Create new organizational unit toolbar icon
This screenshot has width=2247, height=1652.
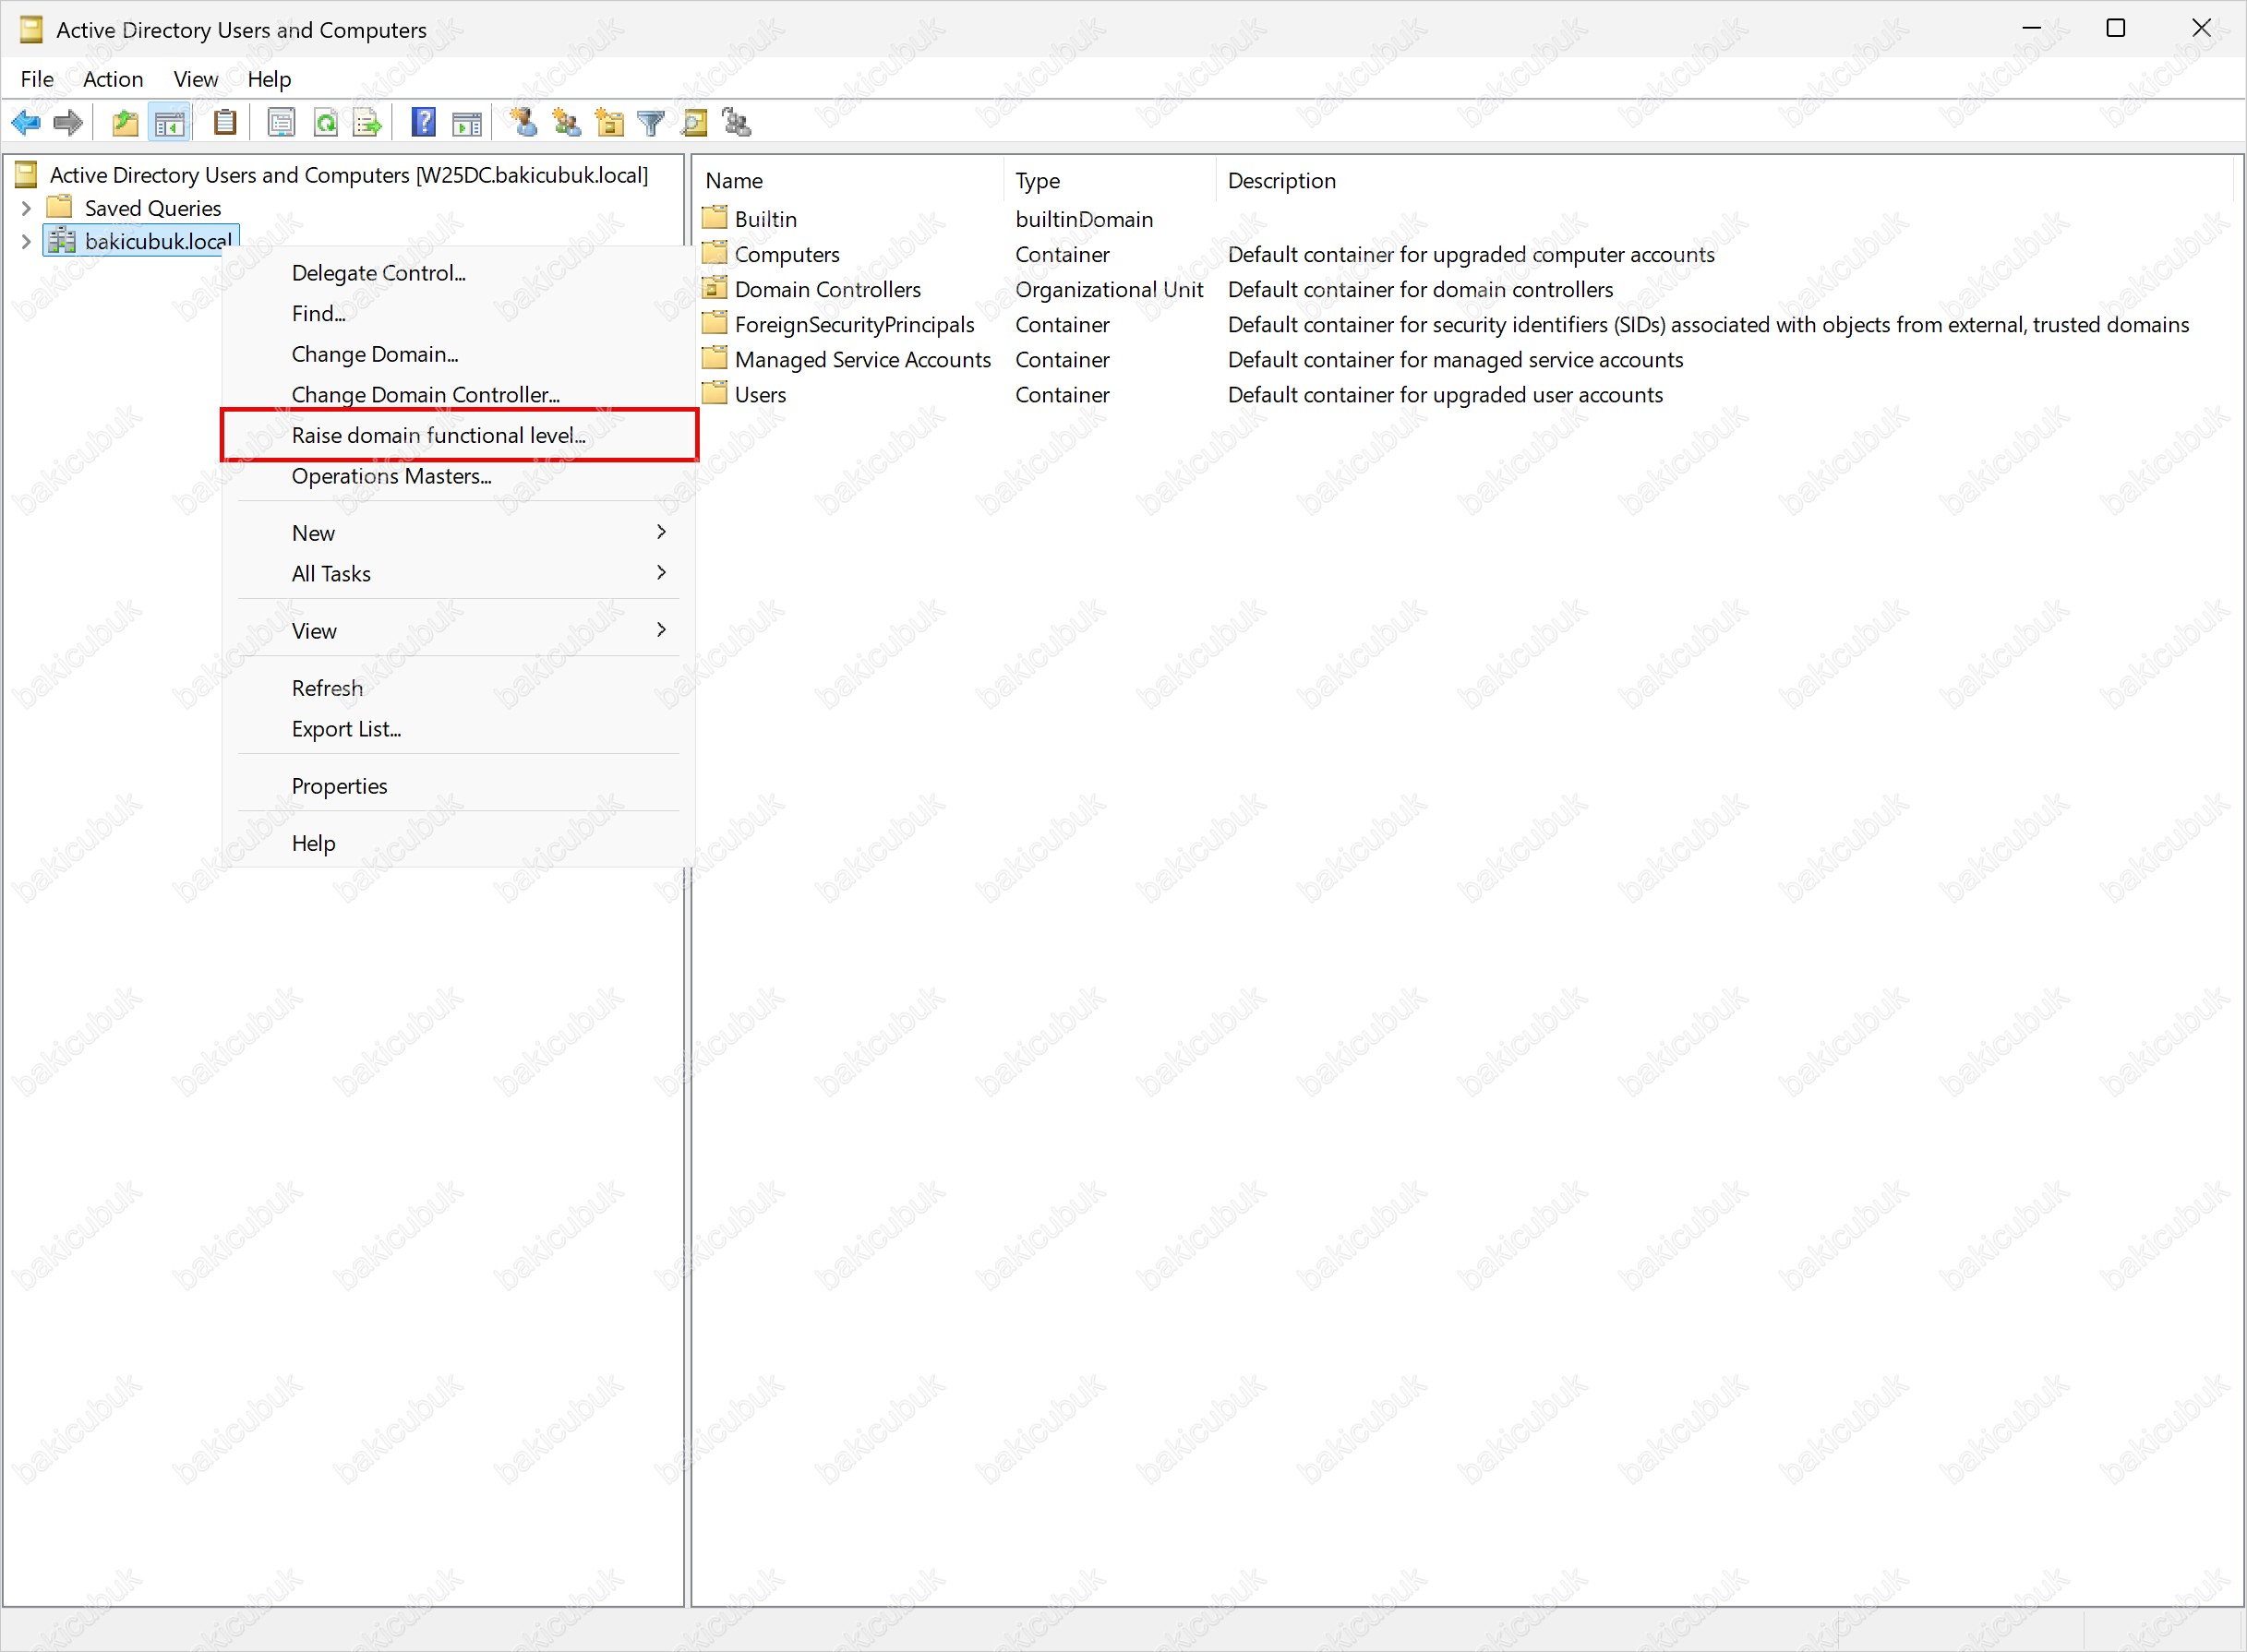(609, 123)
